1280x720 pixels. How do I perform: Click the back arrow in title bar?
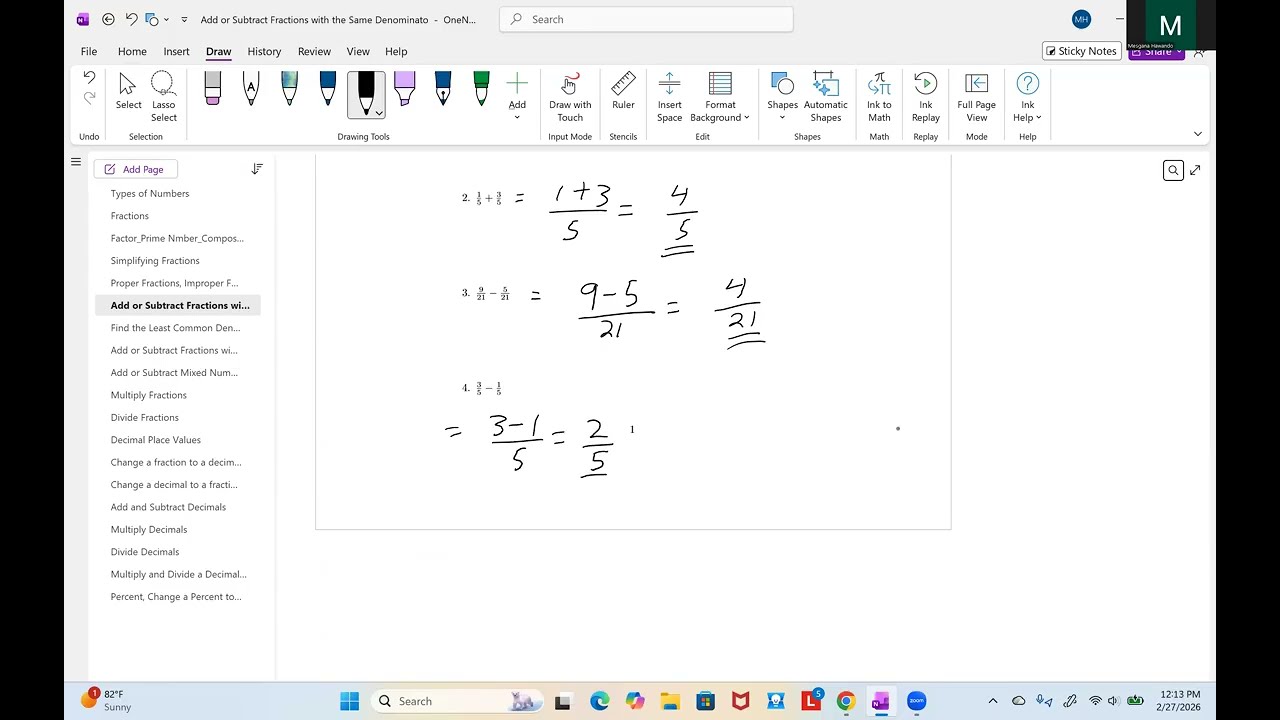[x=108, y=19]
